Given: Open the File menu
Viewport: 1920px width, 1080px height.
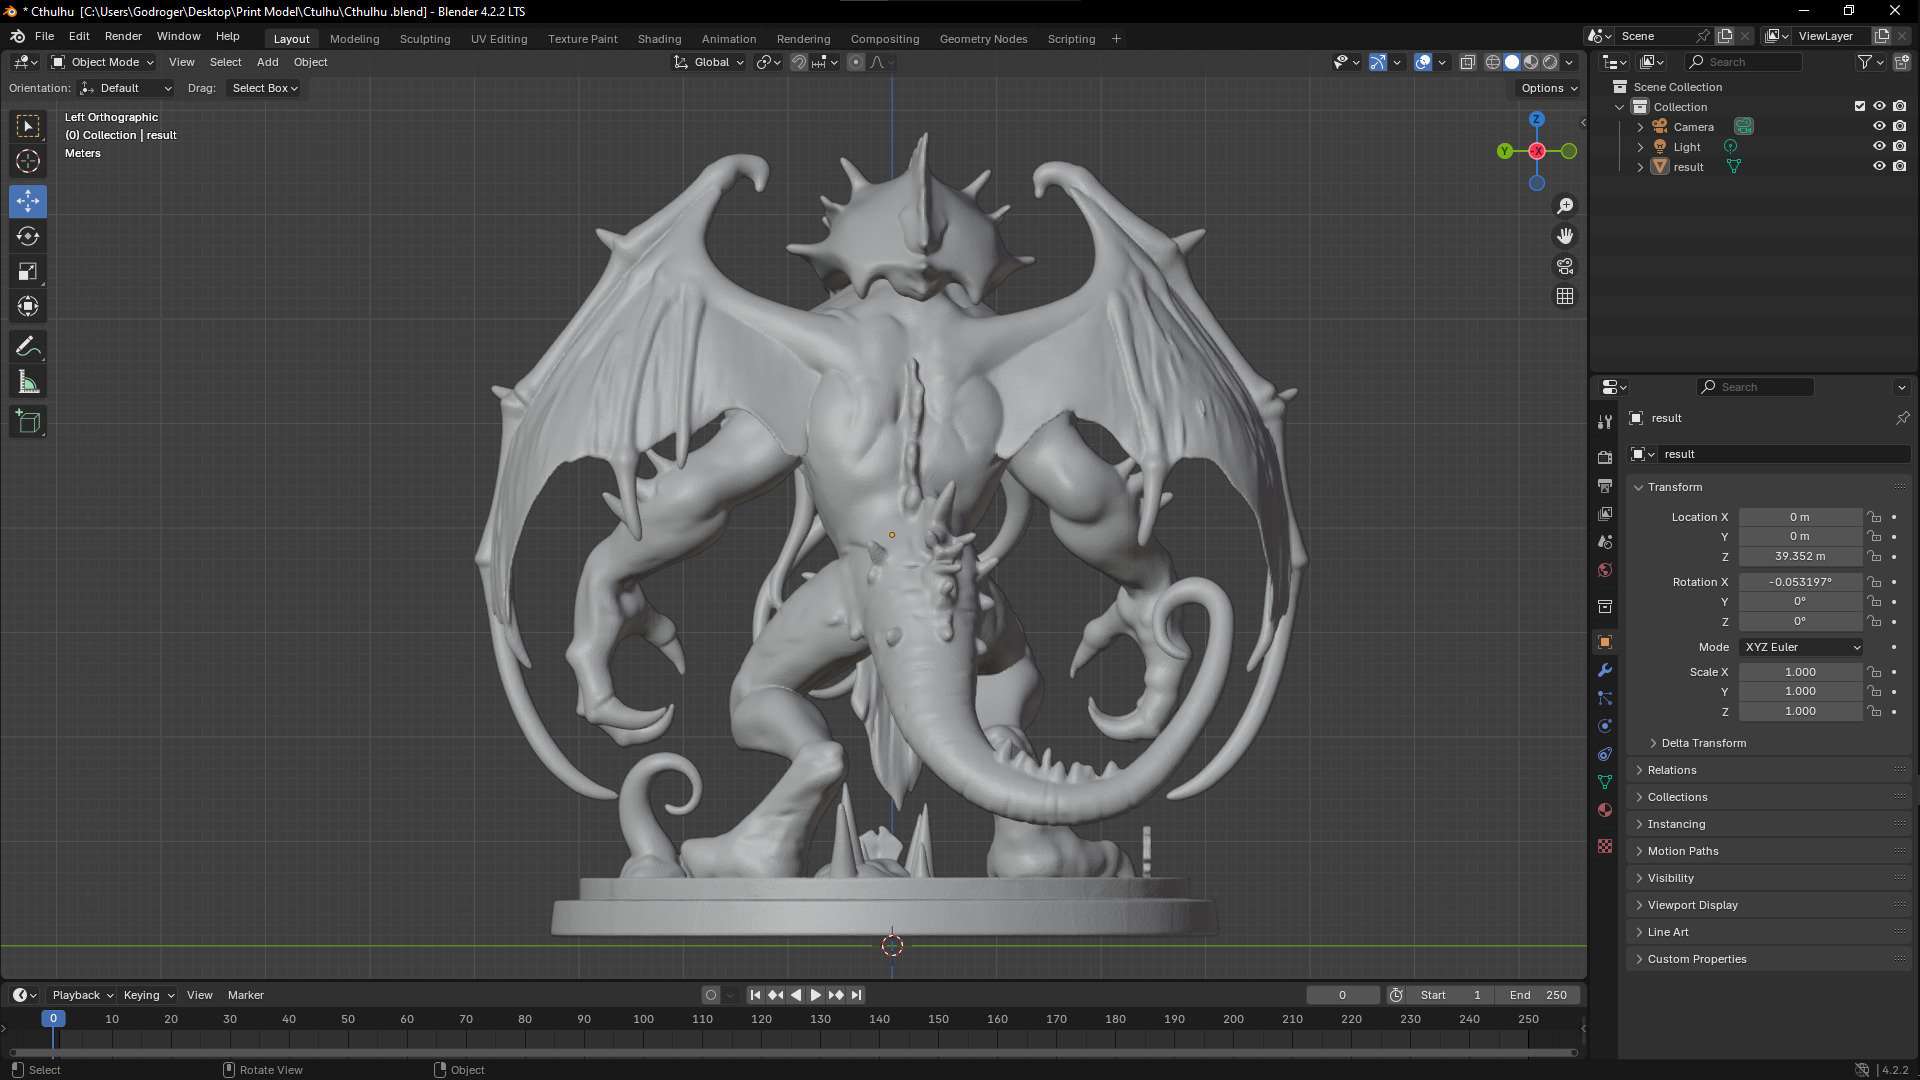Looking at the screenshot, I should 44,36.
